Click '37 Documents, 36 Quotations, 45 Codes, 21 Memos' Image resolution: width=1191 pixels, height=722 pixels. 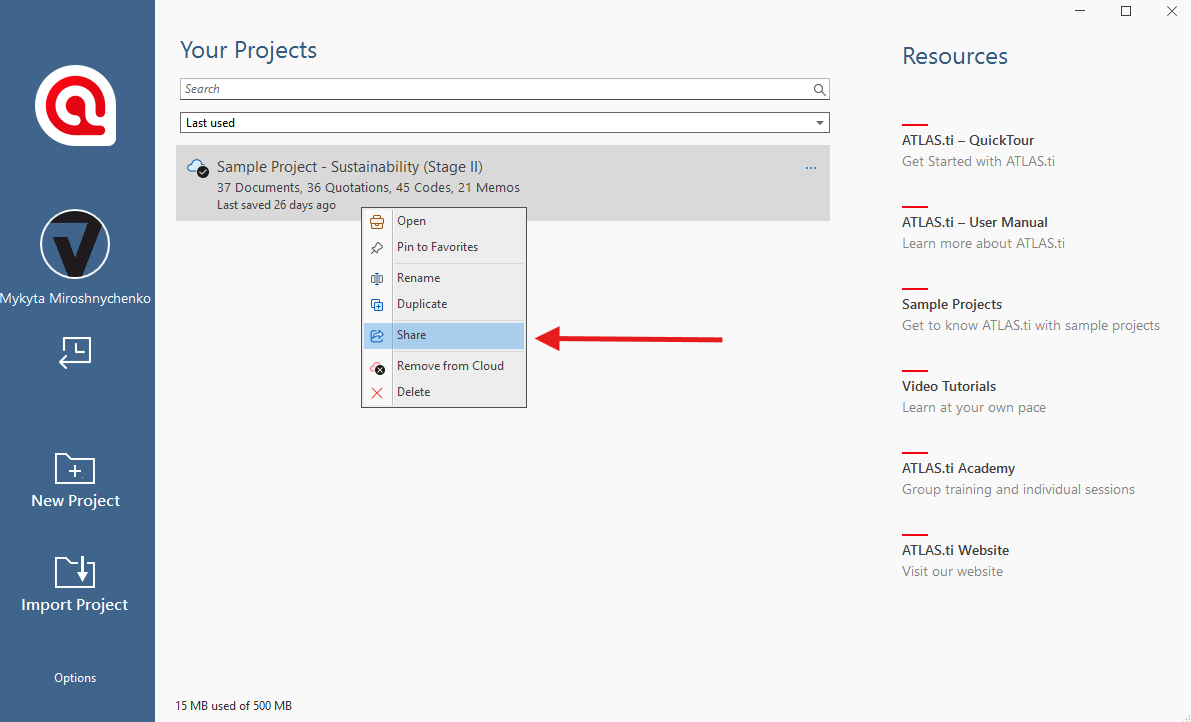[368, 188]
